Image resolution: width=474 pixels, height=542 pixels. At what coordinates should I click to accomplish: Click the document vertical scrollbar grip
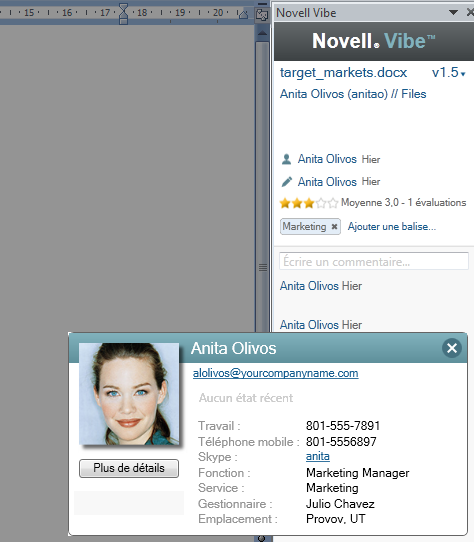tap(263, 267)
